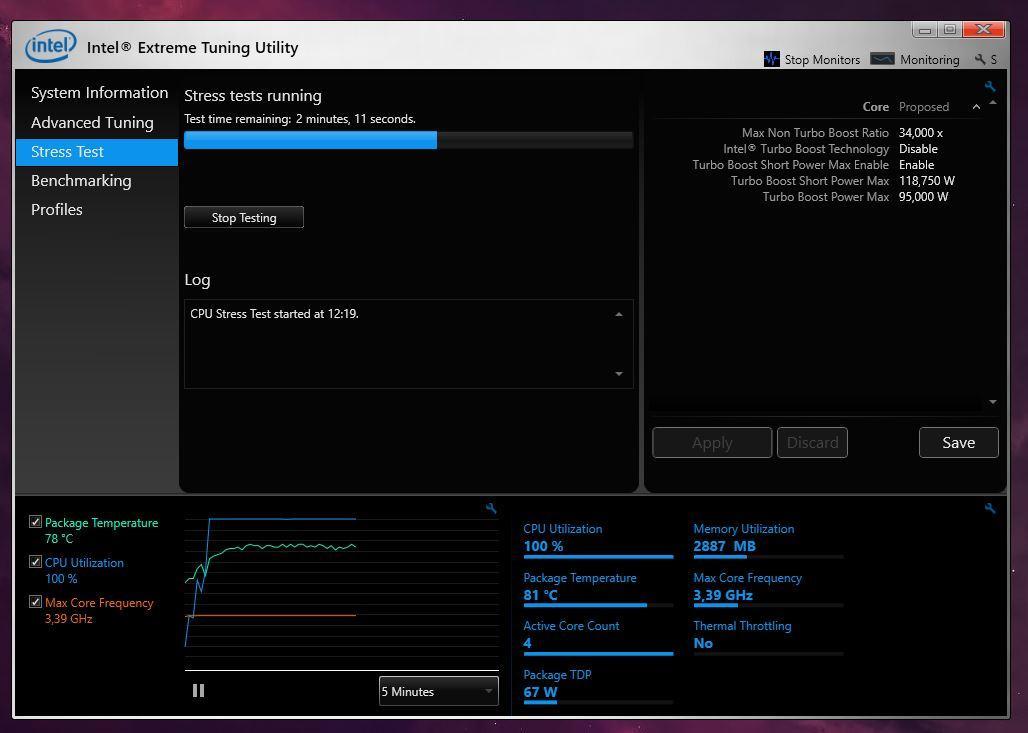Image resolution: width=1028 pixels, height=733 pixels.
Task: Click the tuning panel scroll-down arrow
Action: click(x=993, y=402)
